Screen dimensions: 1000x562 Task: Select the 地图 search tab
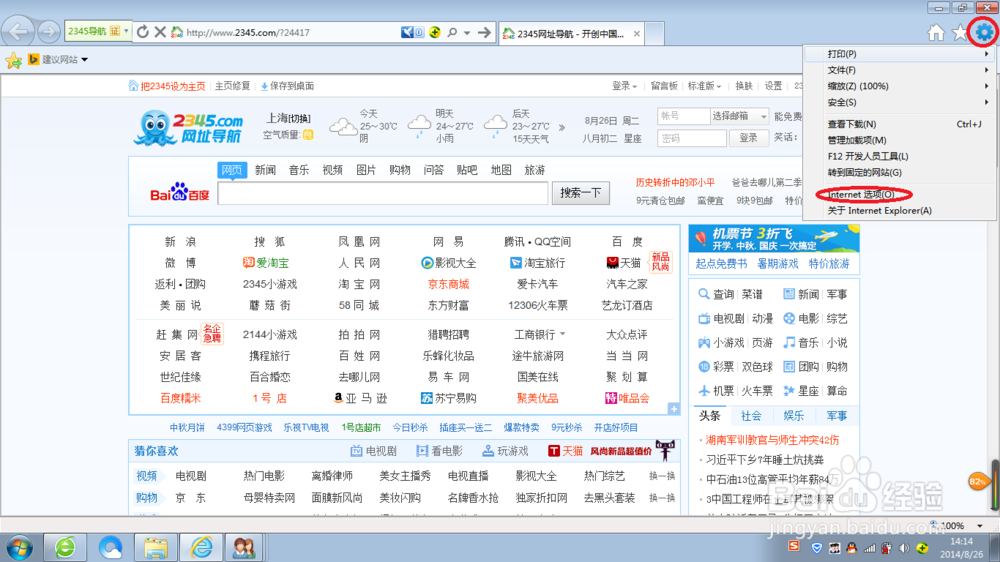(501, 170)
